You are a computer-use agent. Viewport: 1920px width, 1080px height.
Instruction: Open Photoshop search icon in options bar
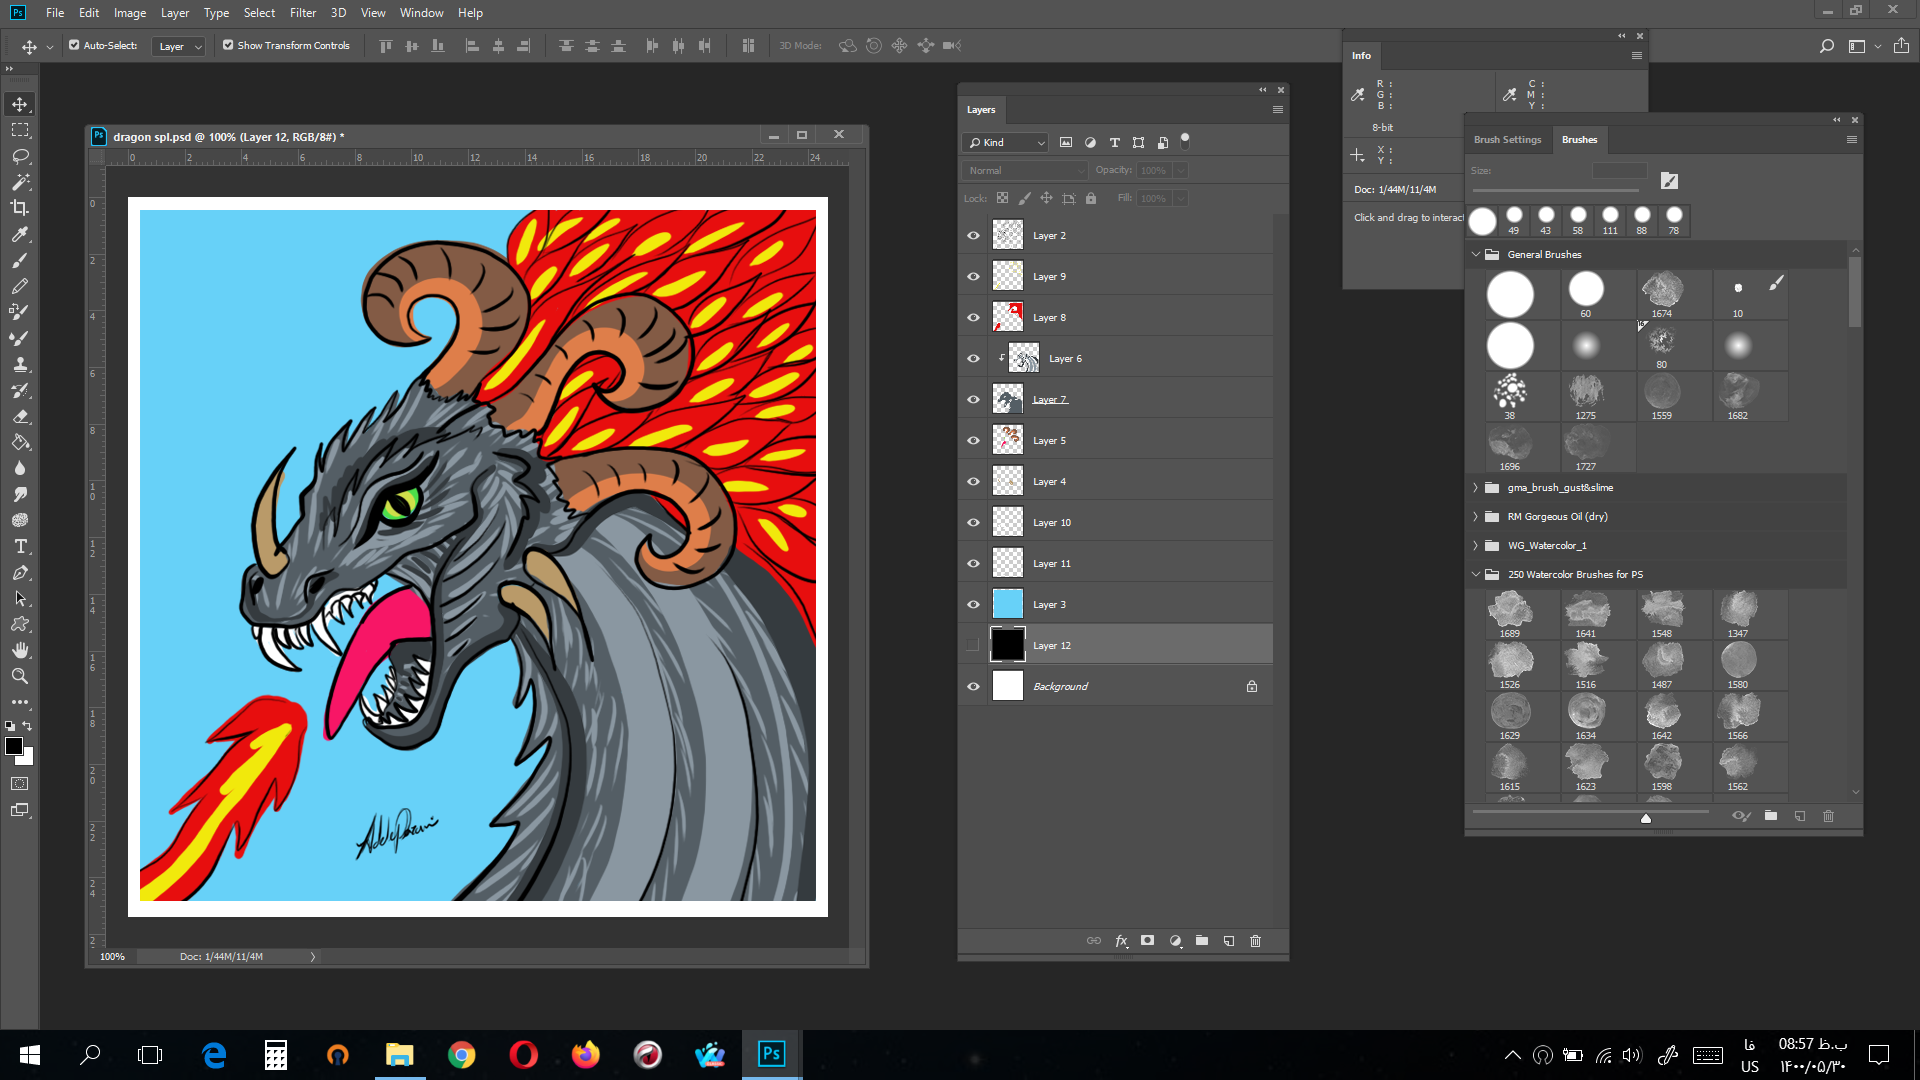coord(1827,46)
